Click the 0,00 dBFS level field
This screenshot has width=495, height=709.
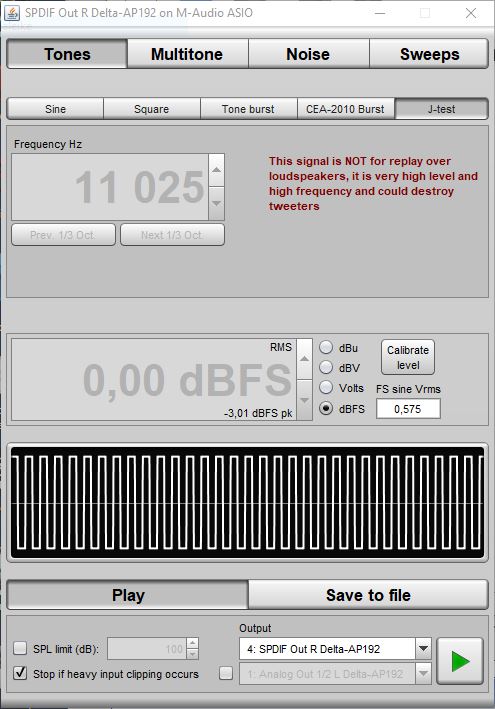[x=154, y=379]
